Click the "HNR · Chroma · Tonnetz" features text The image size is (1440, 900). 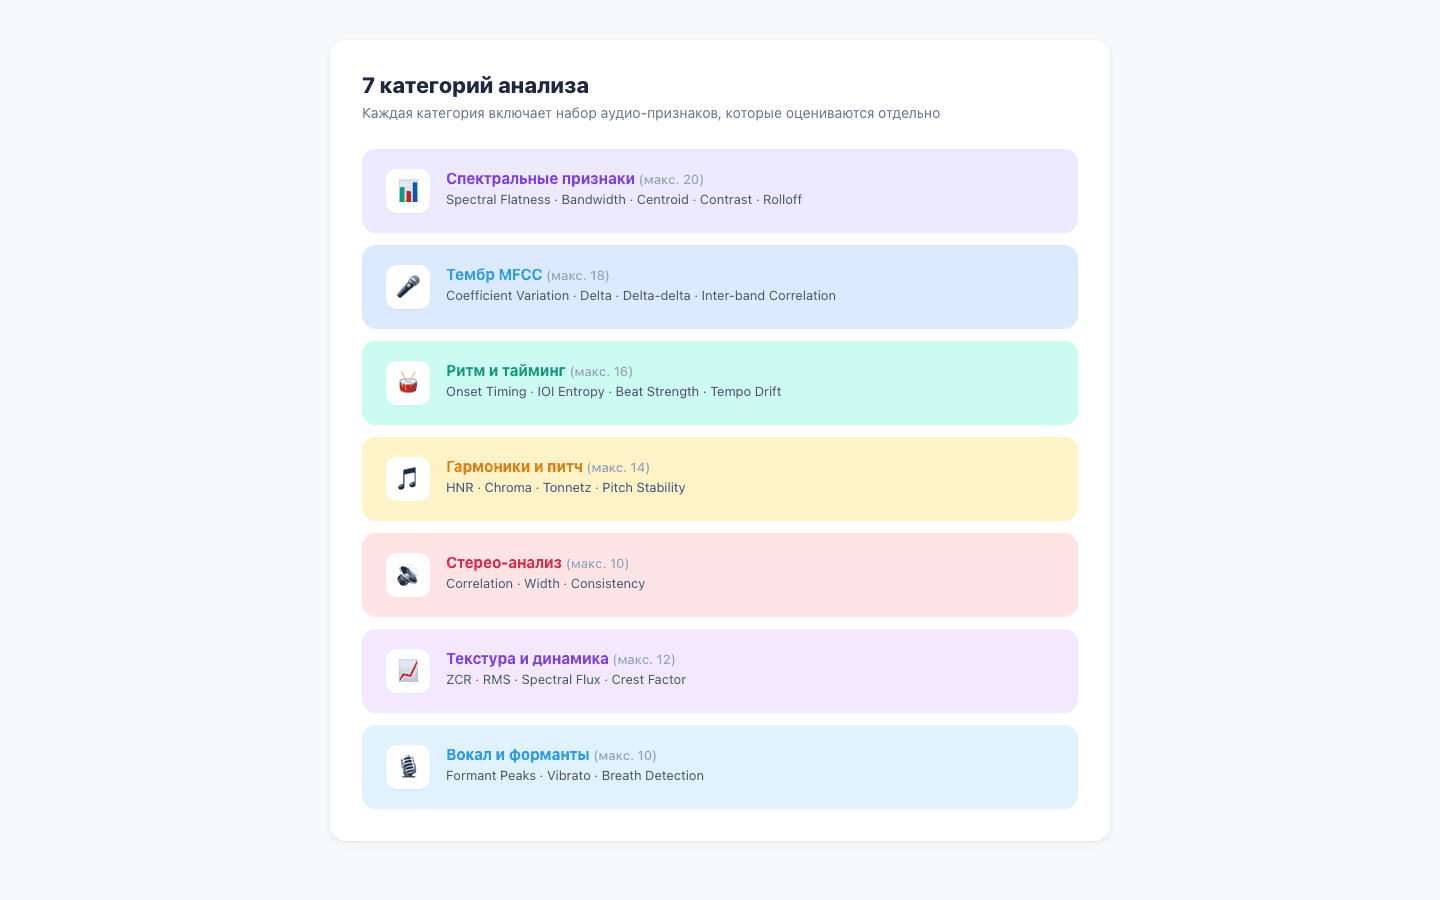pyautogui.click(x=565, y=488)
